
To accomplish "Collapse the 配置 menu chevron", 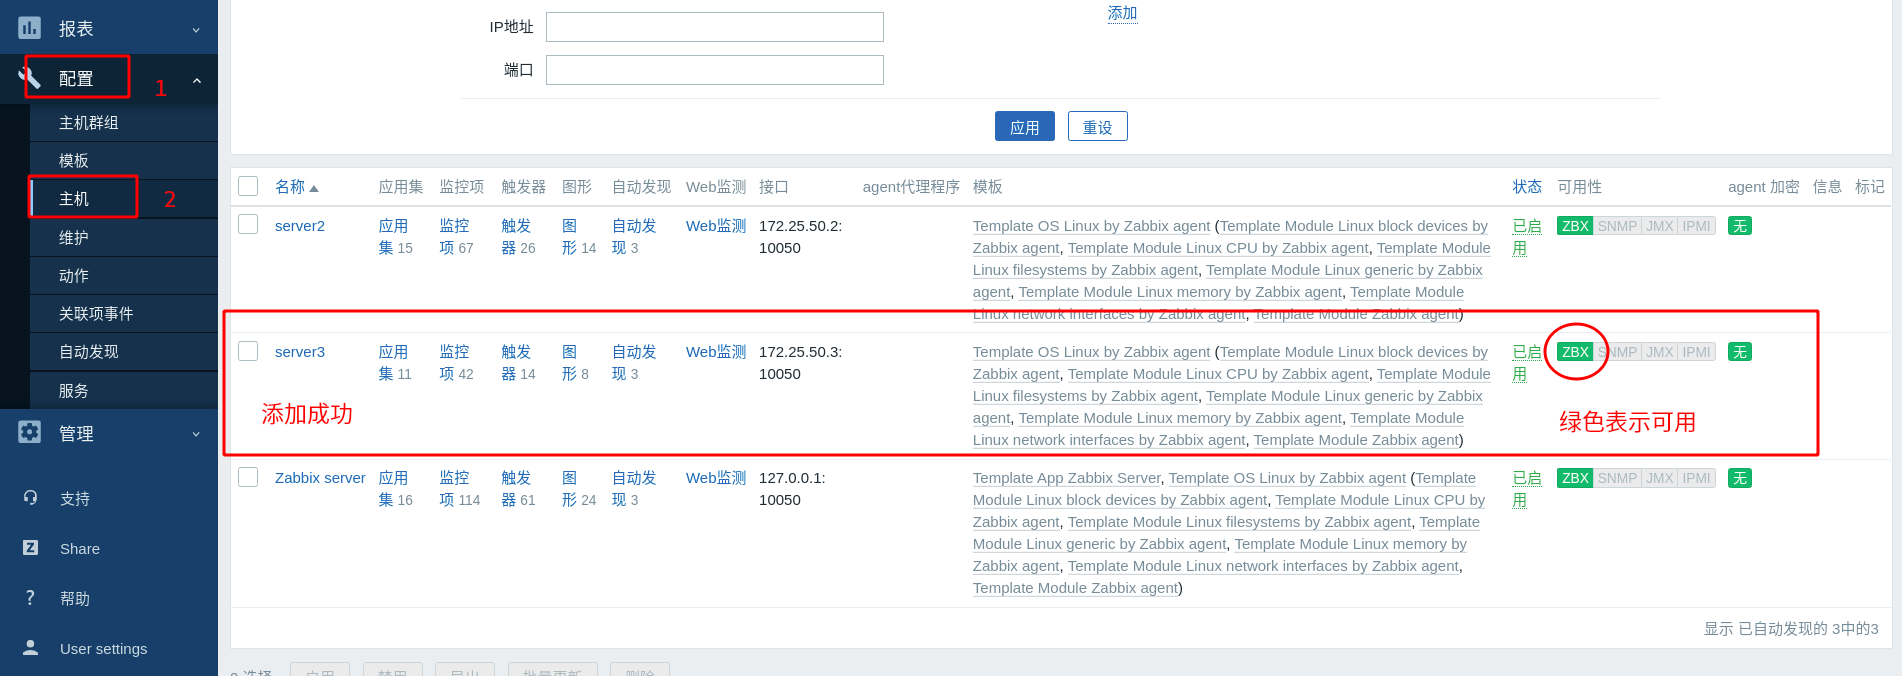I will [x=197, y=80].
